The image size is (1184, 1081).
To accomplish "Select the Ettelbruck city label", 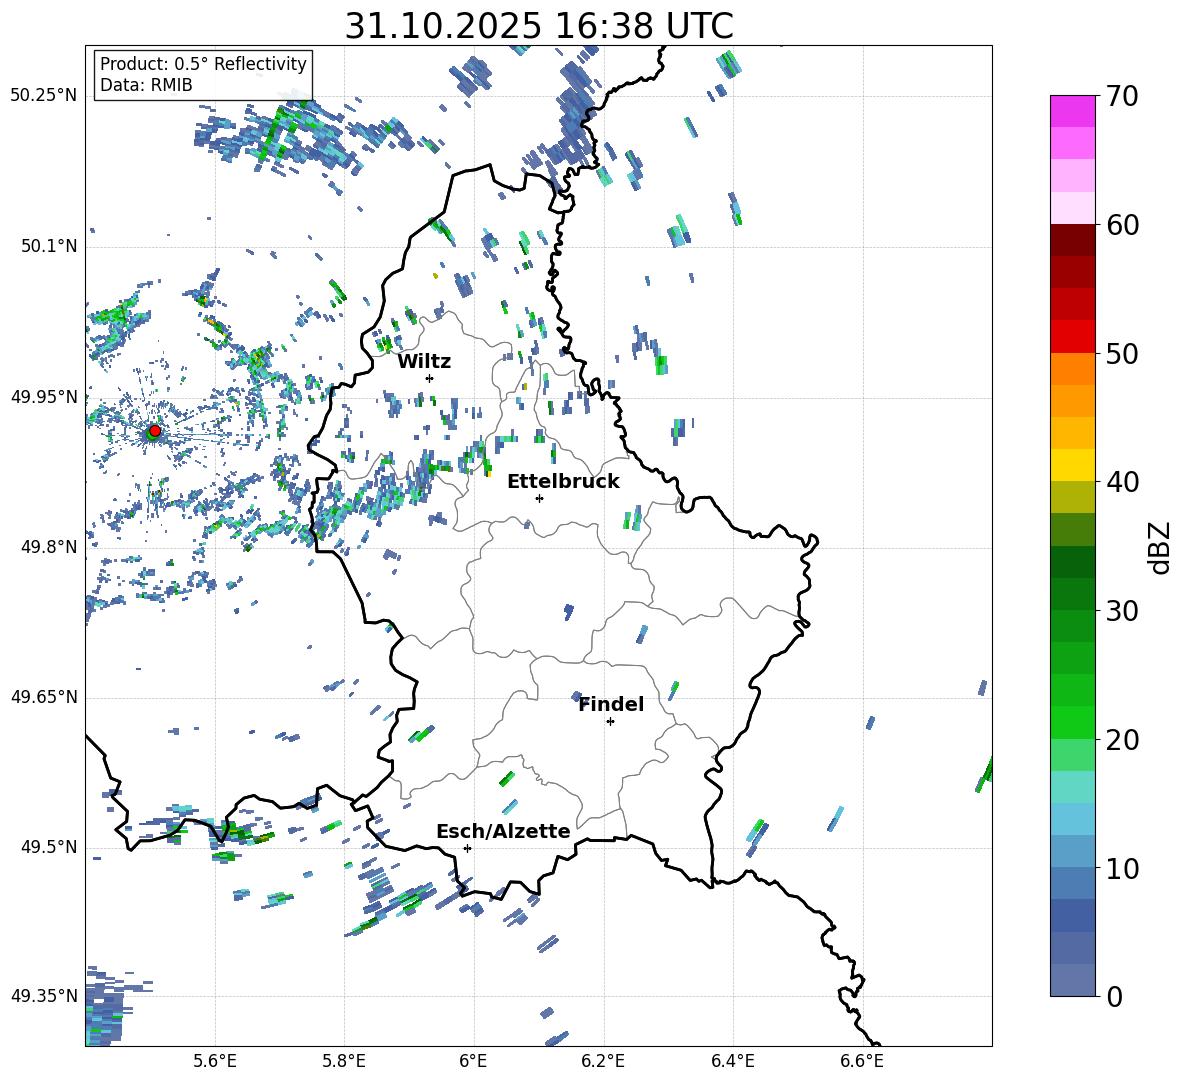I will [x=563, y=481].
